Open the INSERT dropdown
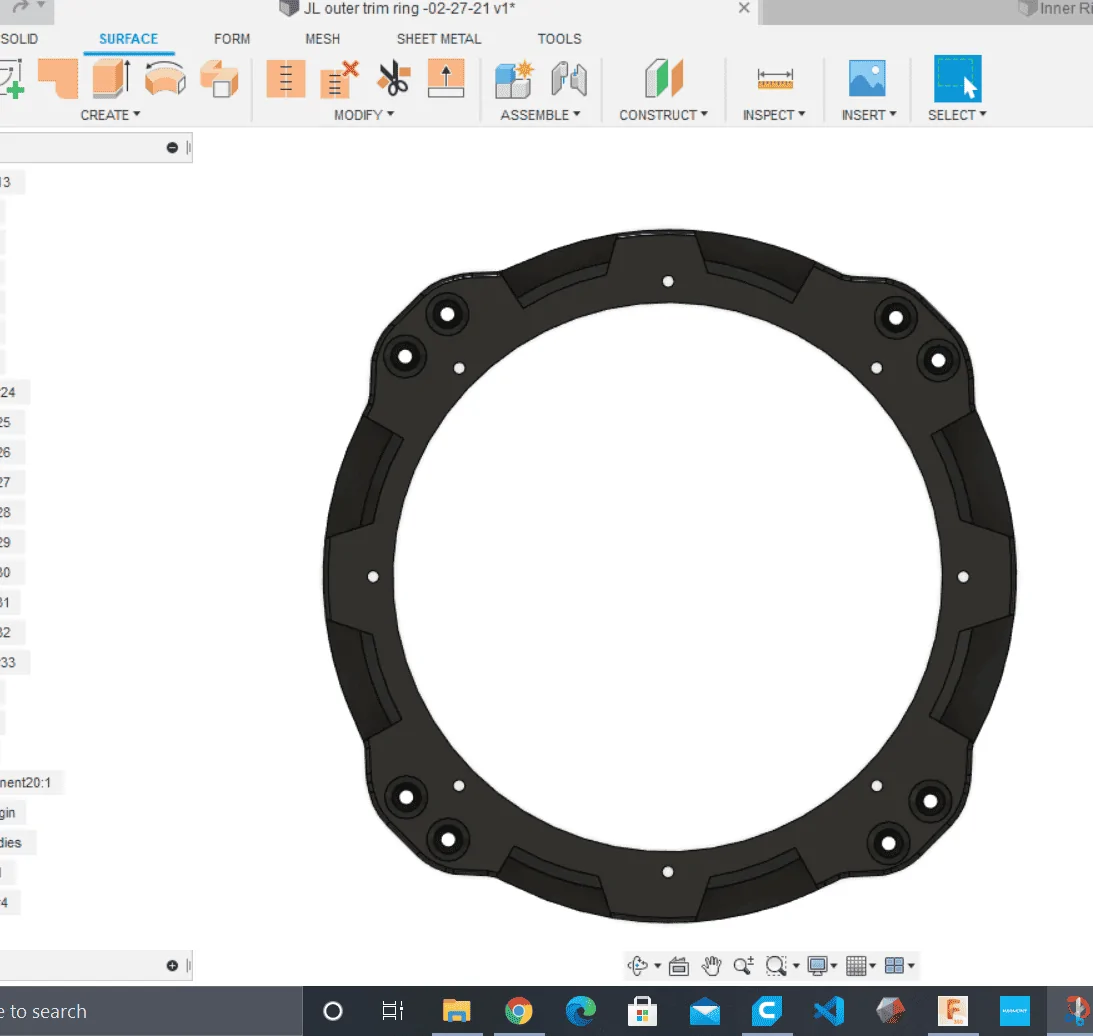 tap(869, 115)
